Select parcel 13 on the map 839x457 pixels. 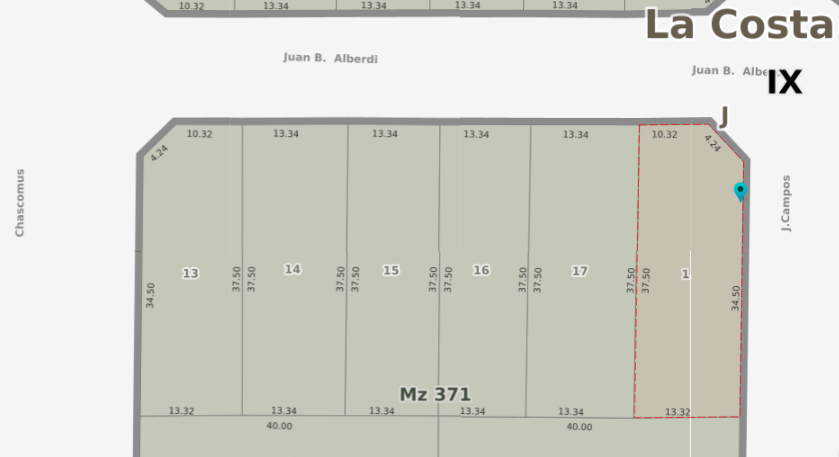(190, 273)
